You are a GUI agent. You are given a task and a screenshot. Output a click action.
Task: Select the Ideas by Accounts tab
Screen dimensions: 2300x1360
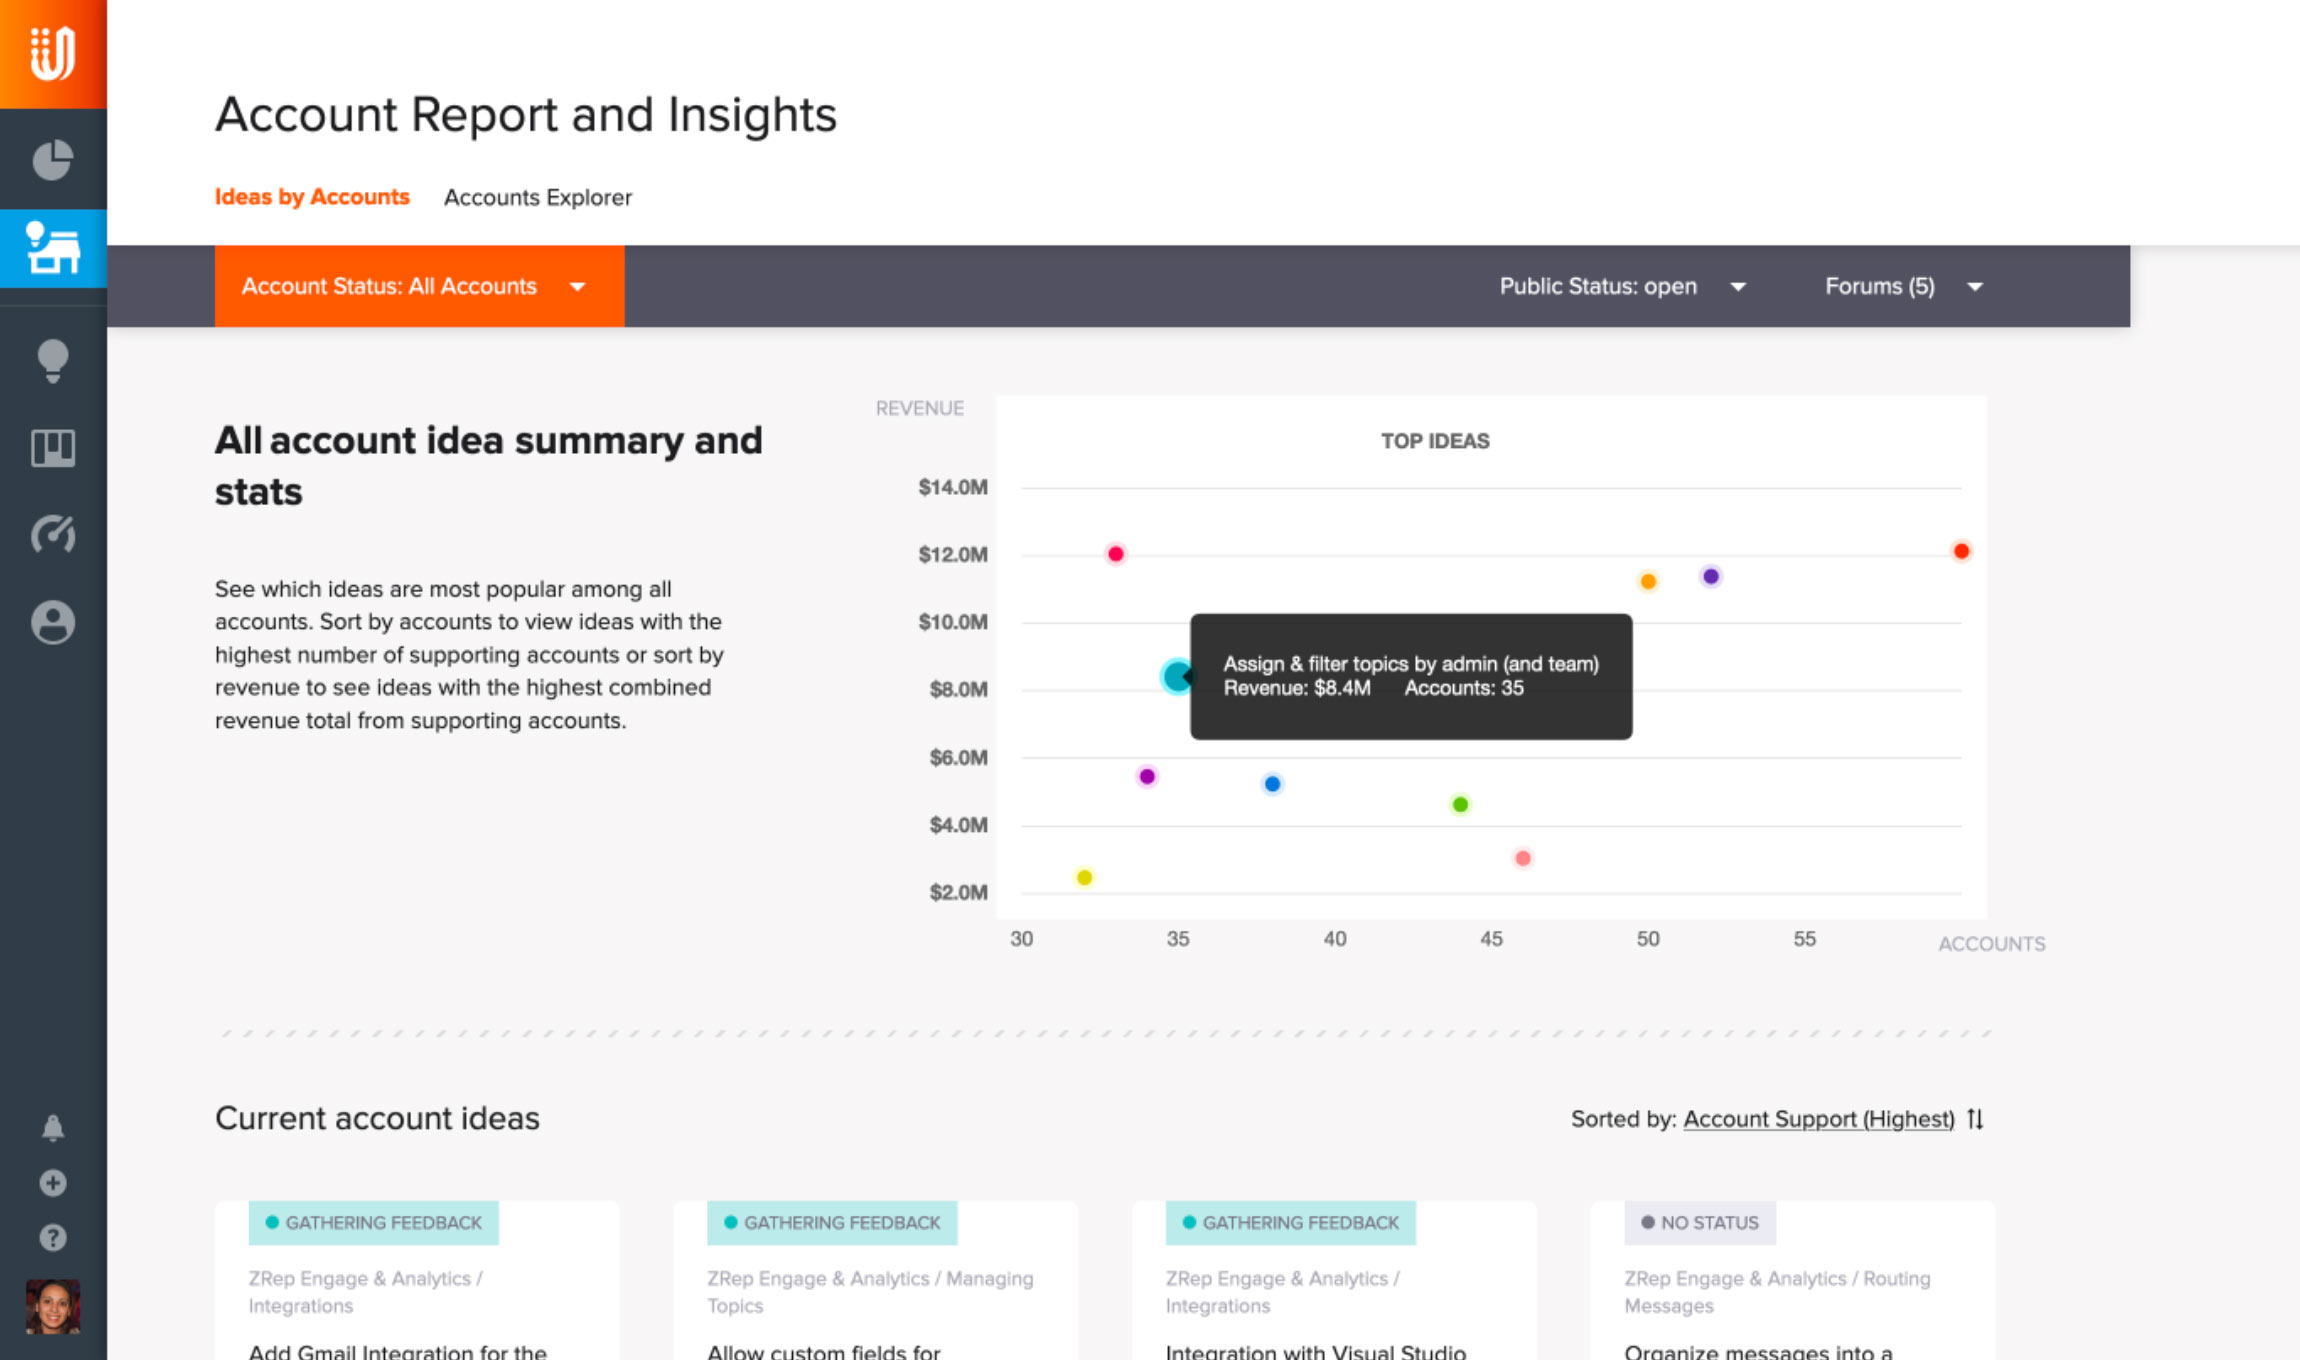[x=312, y=197]
